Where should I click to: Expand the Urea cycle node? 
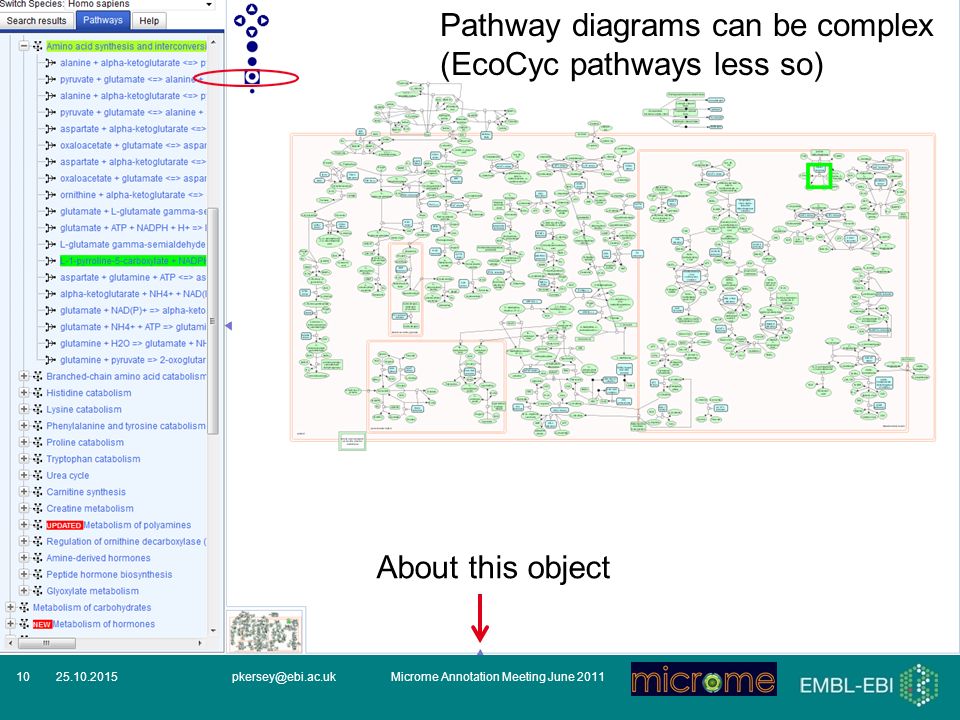point(24,475)
